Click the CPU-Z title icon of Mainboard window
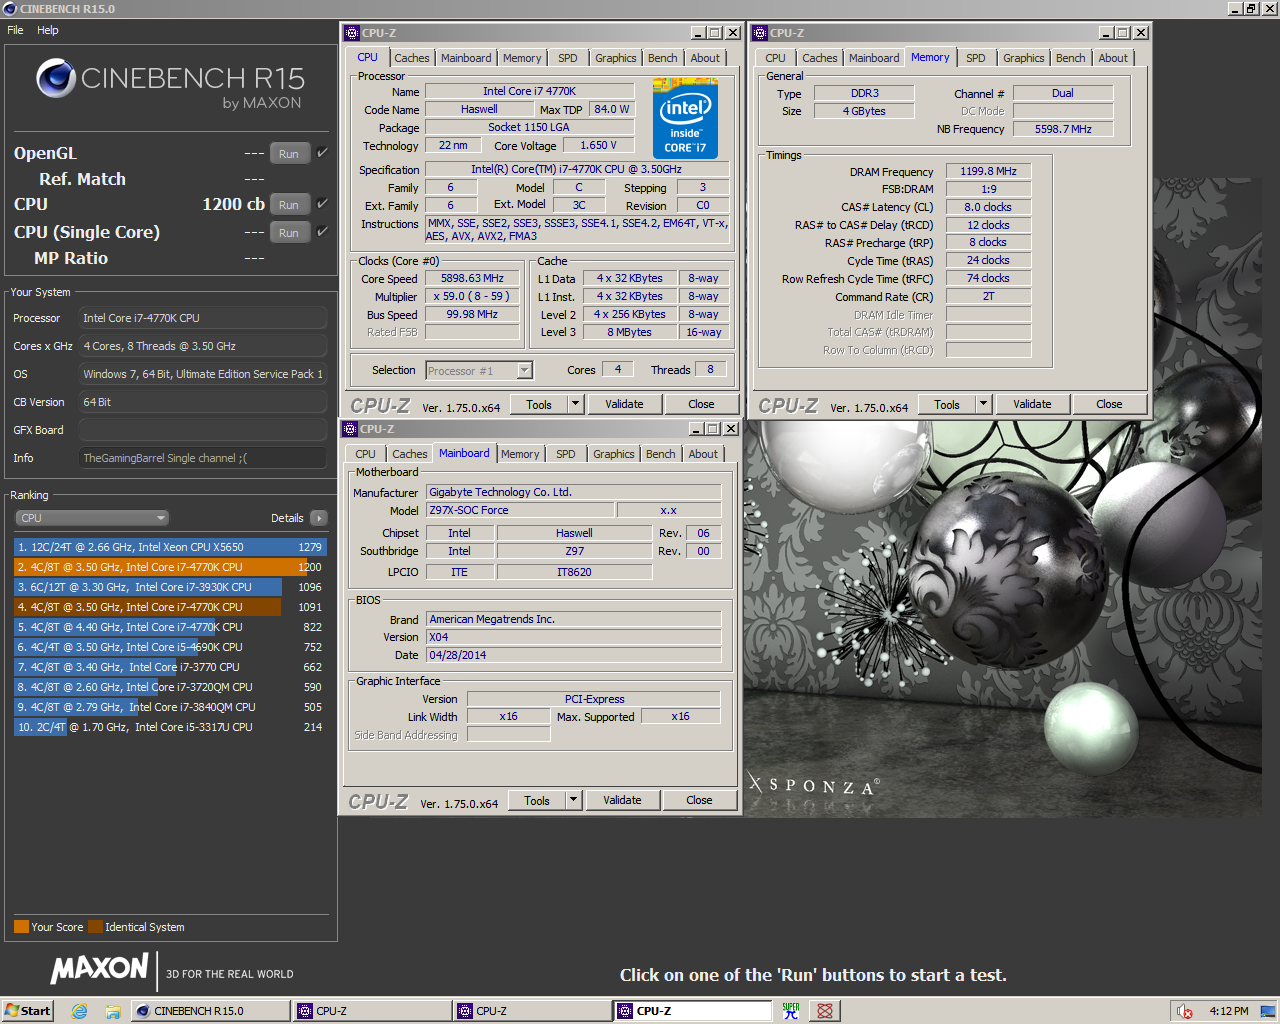 (350, 429)
